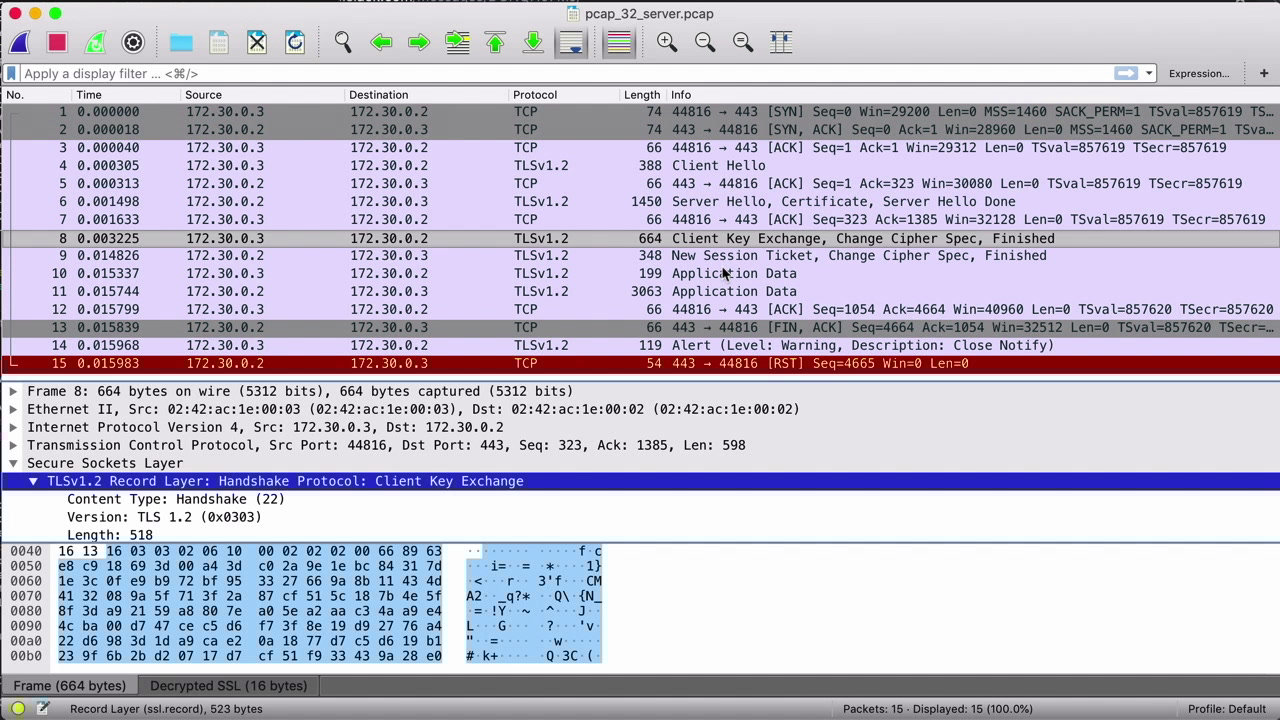Open the recent filters dropdown arrow
Viewport: 1280px width, 720px height.
pos(1149,73)
